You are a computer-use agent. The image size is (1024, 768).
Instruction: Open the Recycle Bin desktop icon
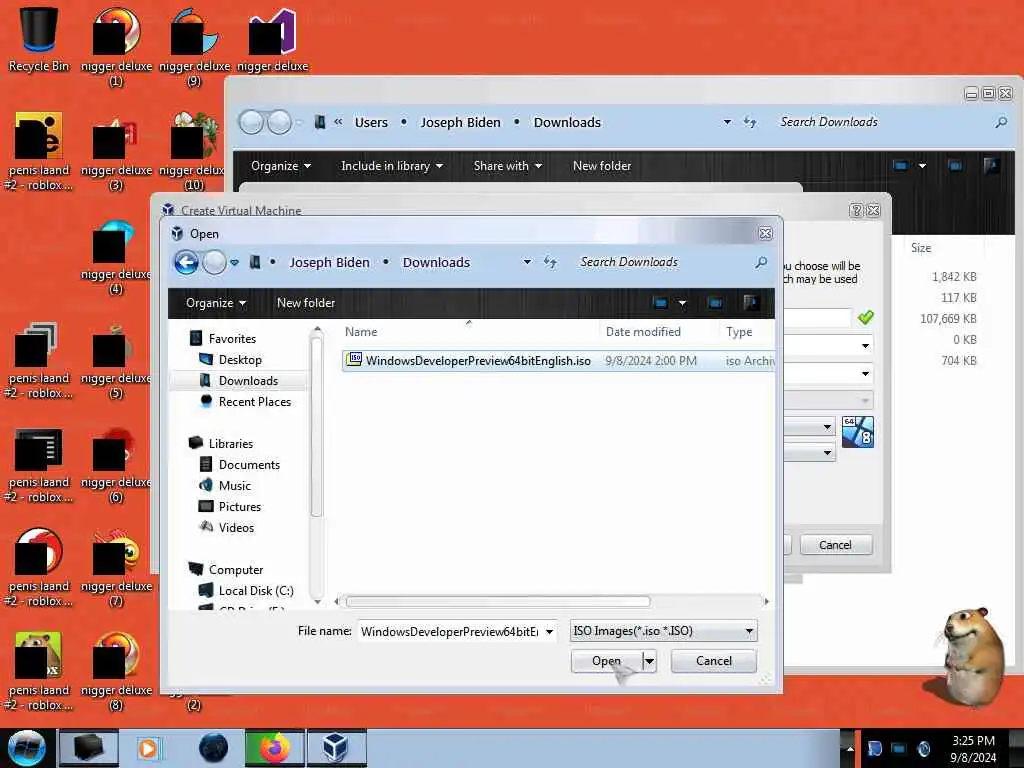point(39,37)
